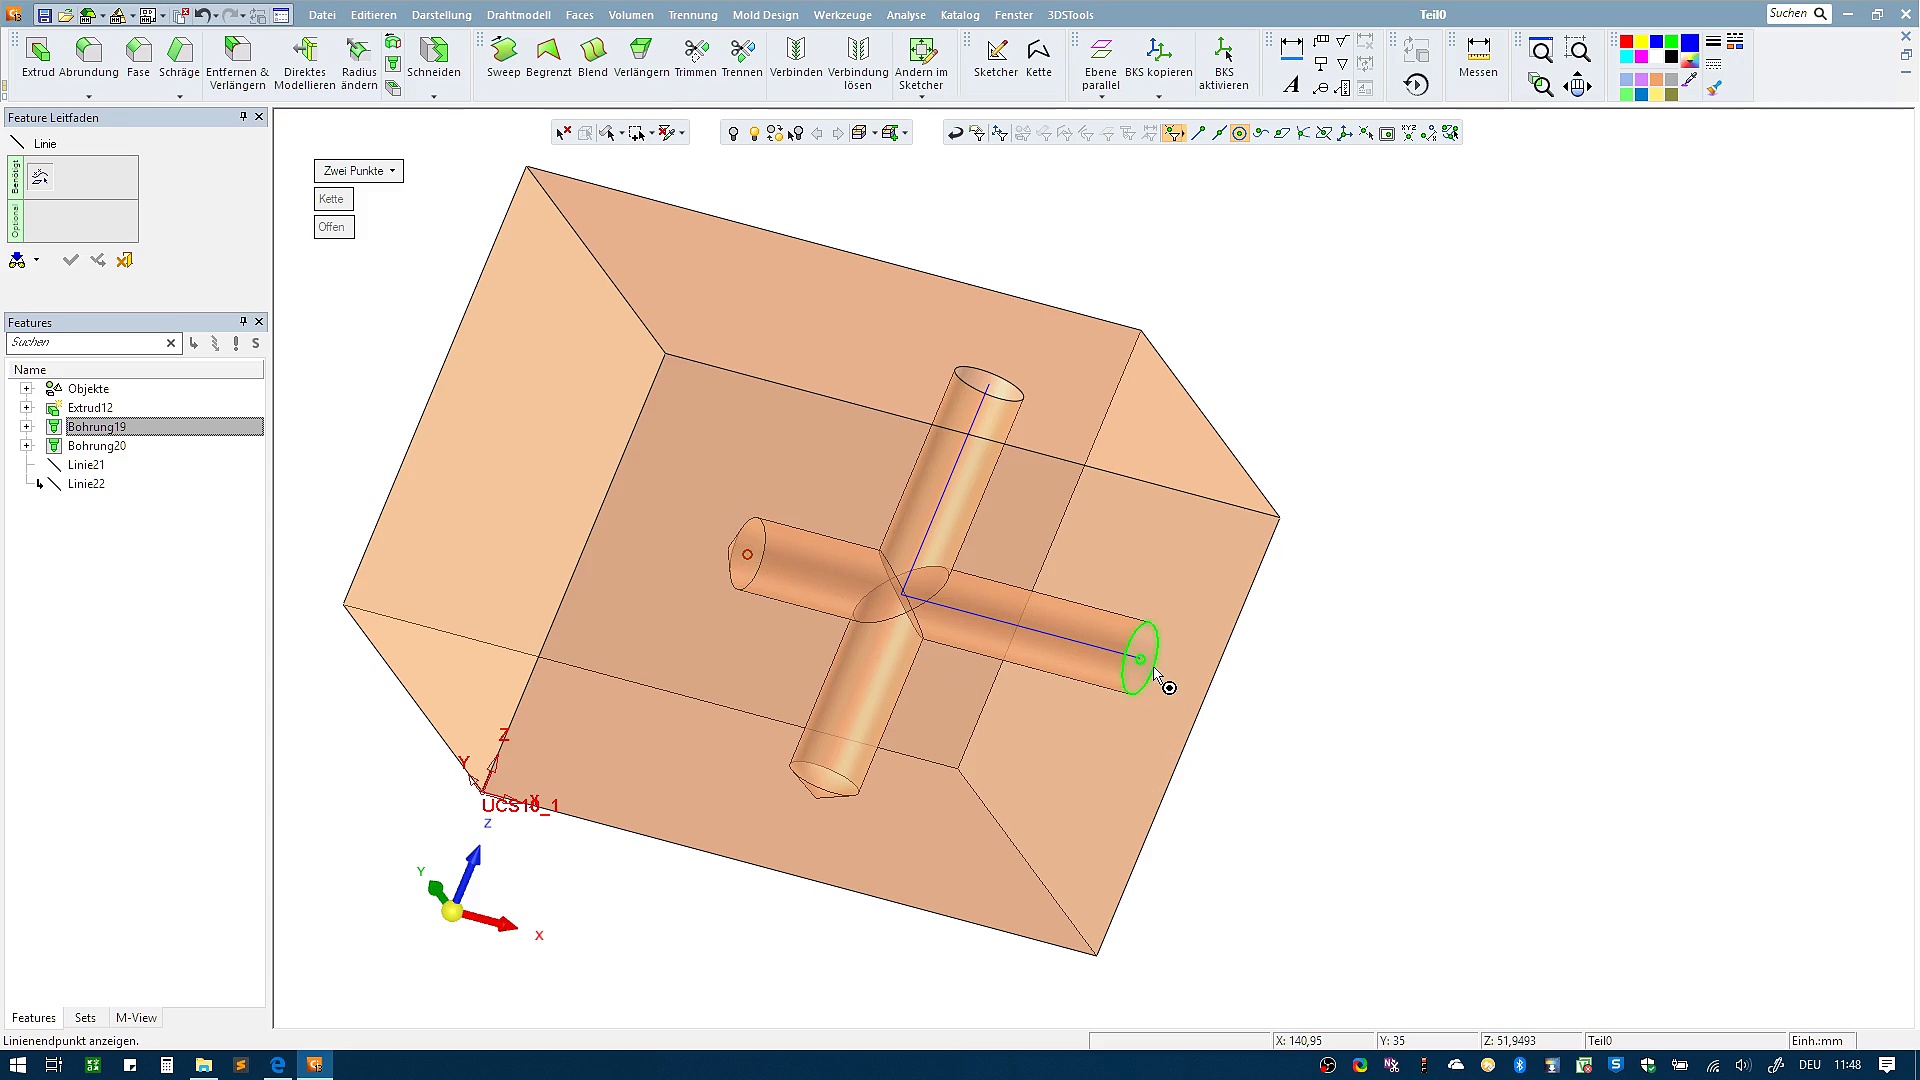
Task: Choose the Blend tool
Action: pos(592,58)
